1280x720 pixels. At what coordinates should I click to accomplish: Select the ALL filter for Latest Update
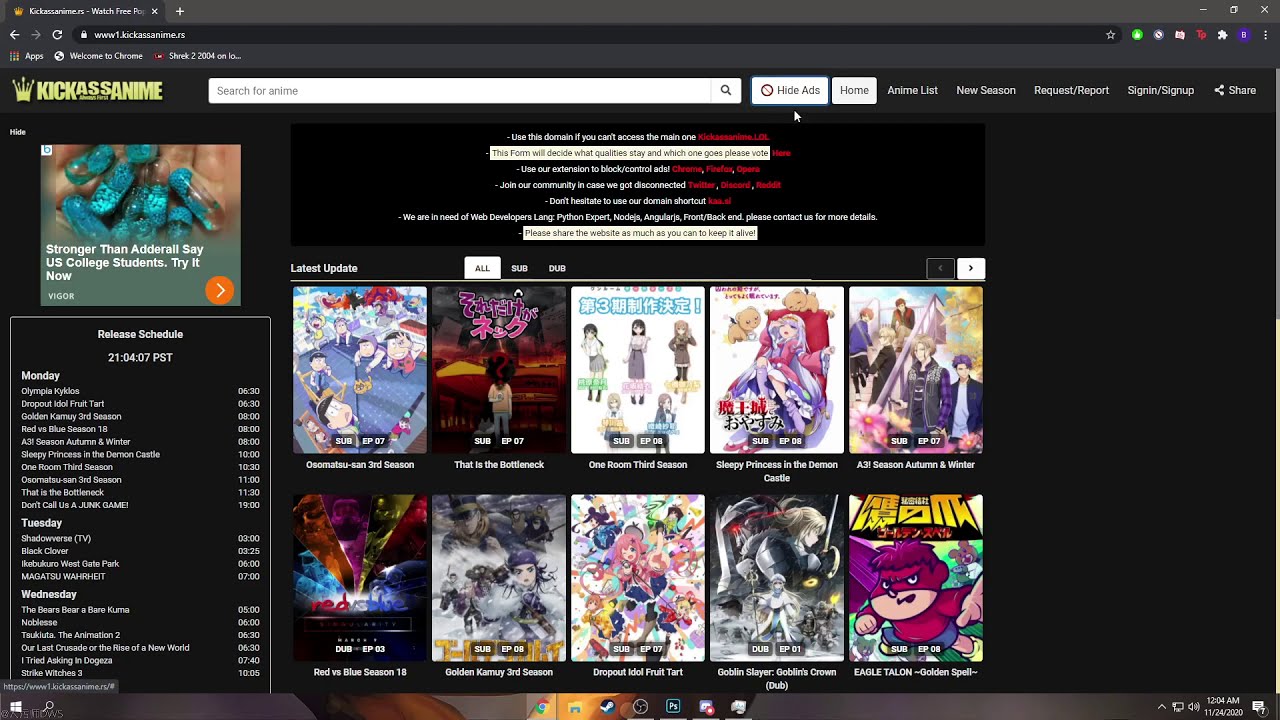point(482,268)
